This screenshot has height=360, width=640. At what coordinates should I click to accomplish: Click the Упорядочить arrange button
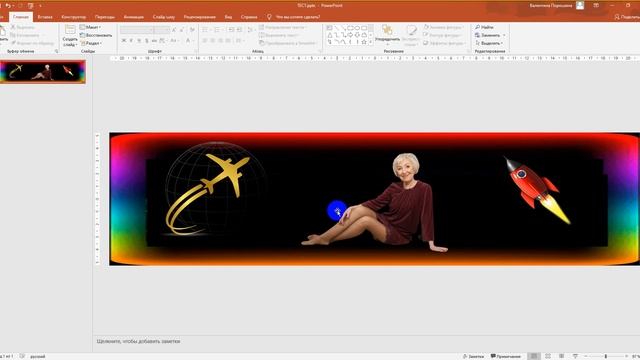point(387,34)
